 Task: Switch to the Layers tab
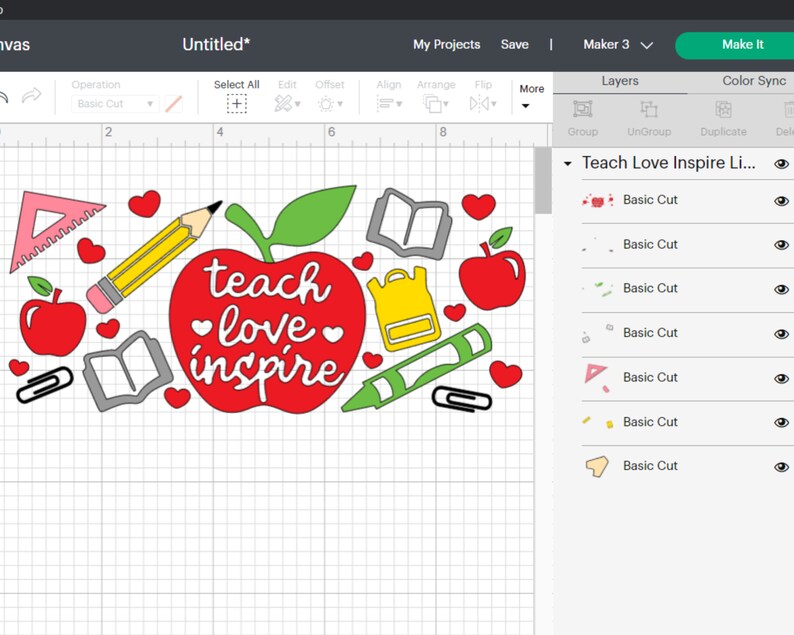(620, 81)
